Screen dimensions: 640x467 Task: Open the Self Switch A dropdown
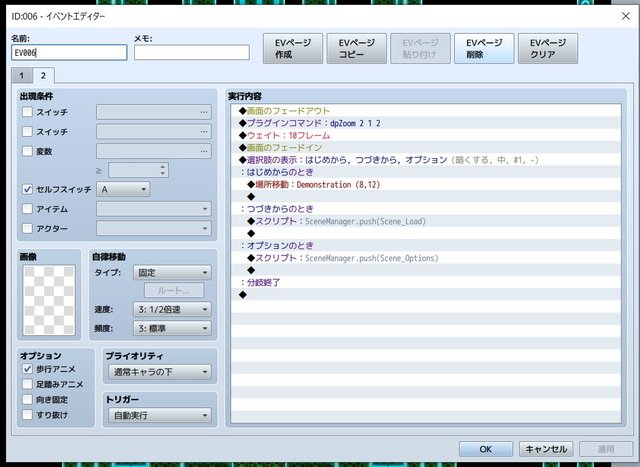[123, 189]
